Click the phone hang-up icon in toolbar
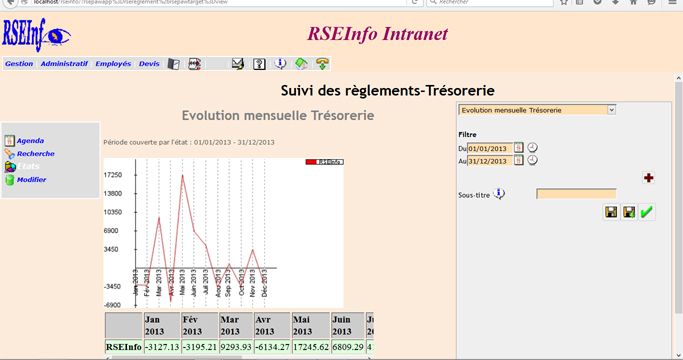This screenshot has width=683, height=360. tap(322, 64)
